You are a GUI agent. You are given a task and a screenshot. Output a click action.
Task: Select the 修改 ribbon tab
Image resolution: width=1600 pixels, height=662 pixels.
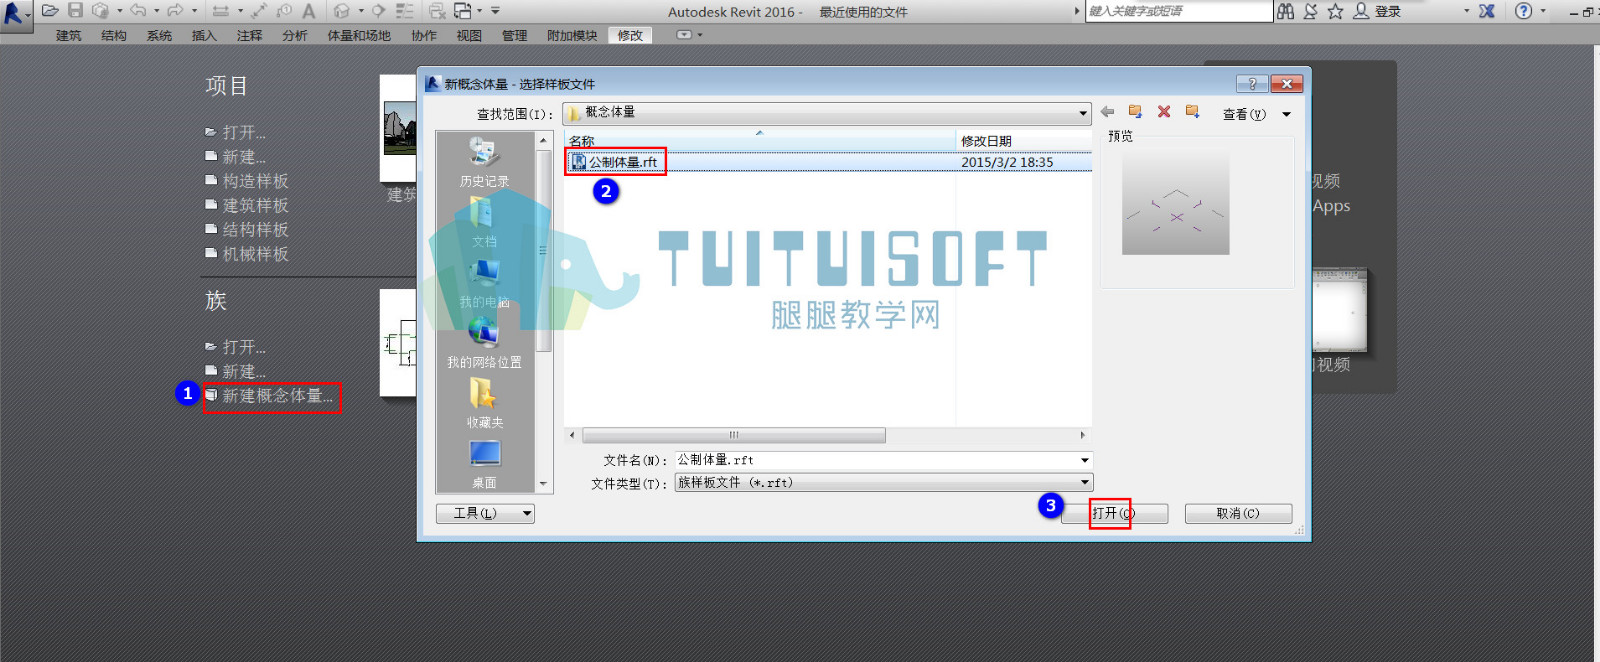click(x=631, y=35)
